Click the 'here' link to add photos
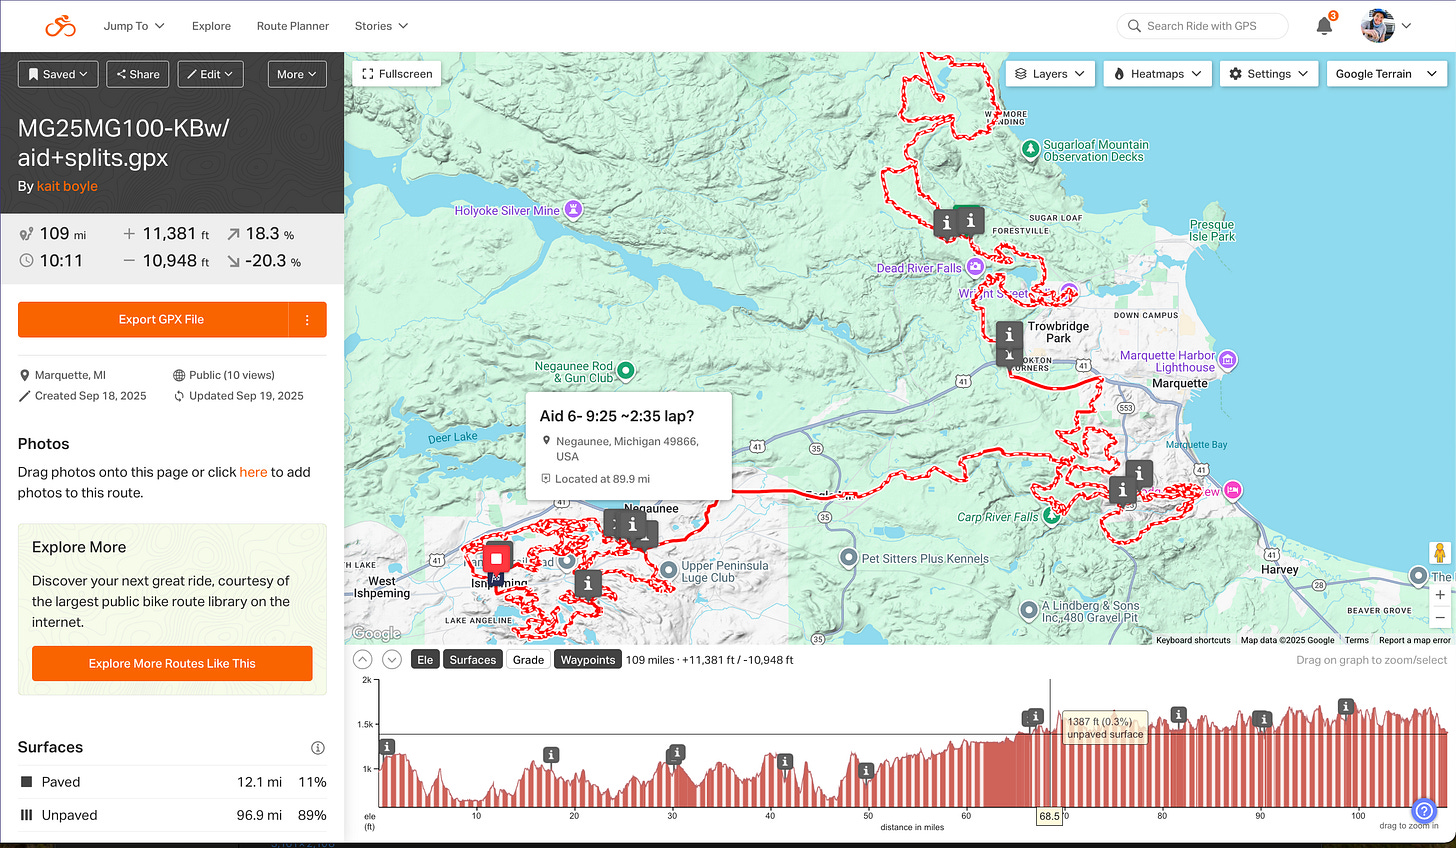1456x848 pixels. click(x=253, y=472)
